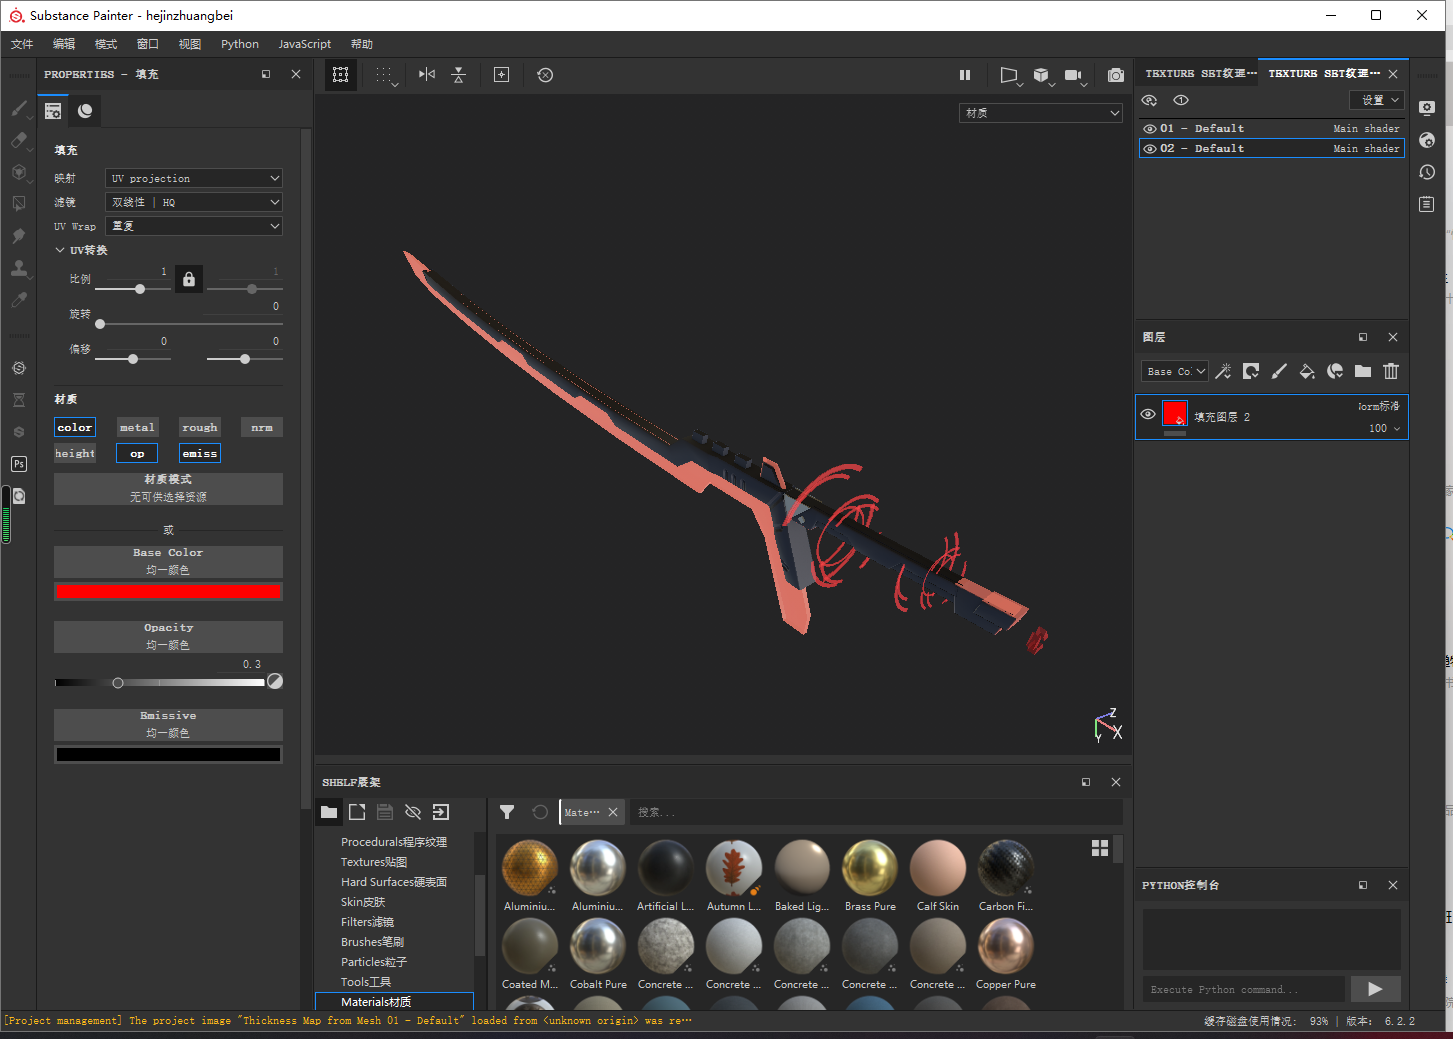Open the 文件 menu

tap(22, 44)
